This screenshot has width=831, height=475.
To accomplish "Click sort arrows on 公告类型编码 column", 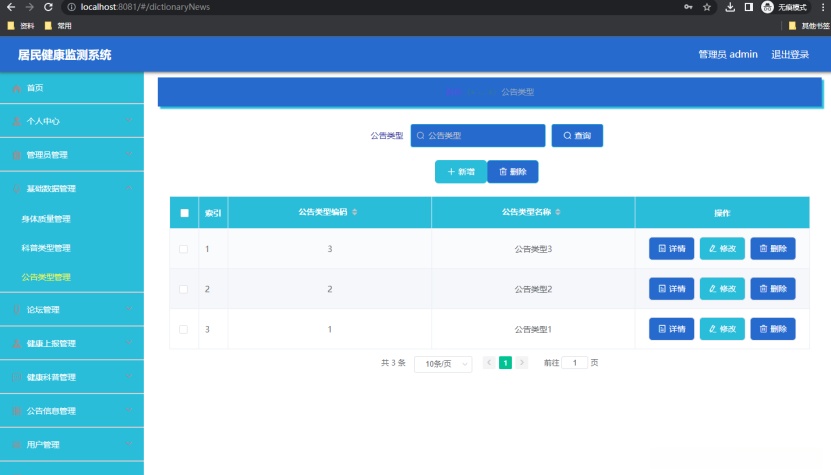I will click(x=355, y=212).
